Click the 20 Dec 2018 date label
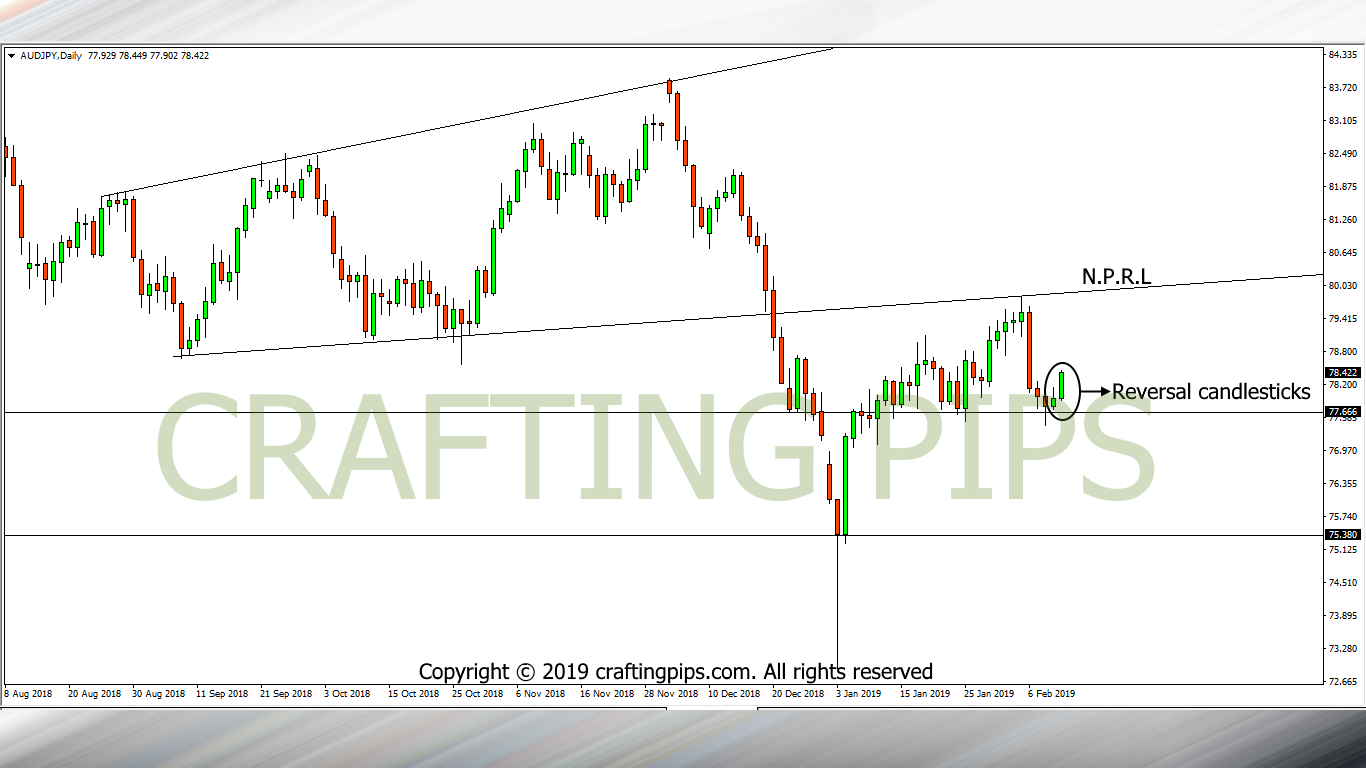This screenshot has width=1366, height=768. [x=798, y=693]
